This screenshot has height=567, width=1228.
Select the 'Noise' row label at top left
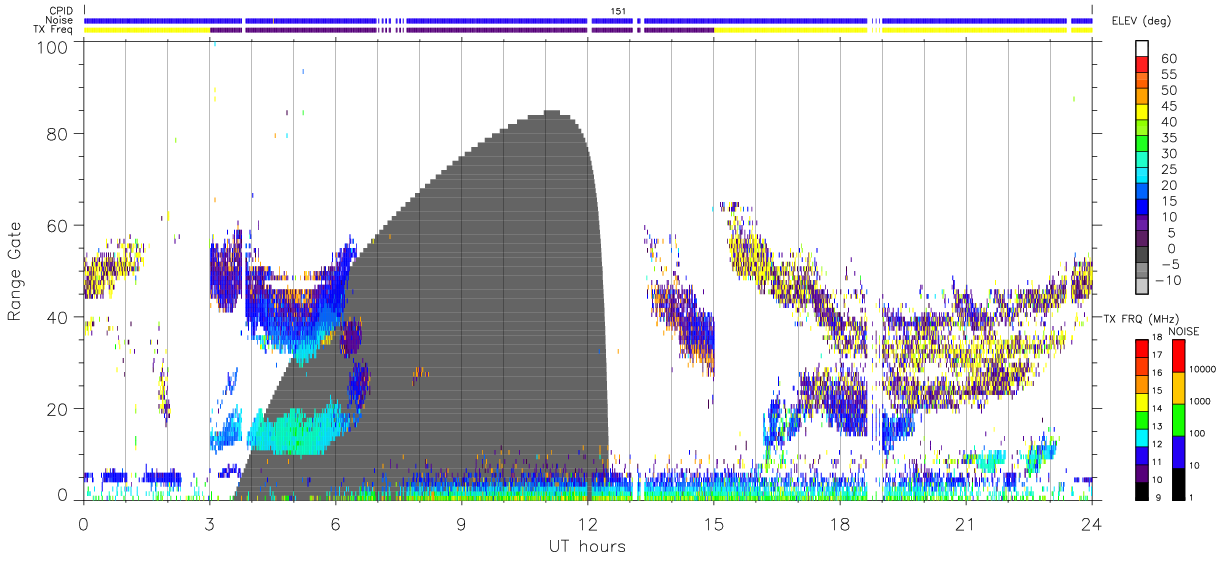coord(60,20)
